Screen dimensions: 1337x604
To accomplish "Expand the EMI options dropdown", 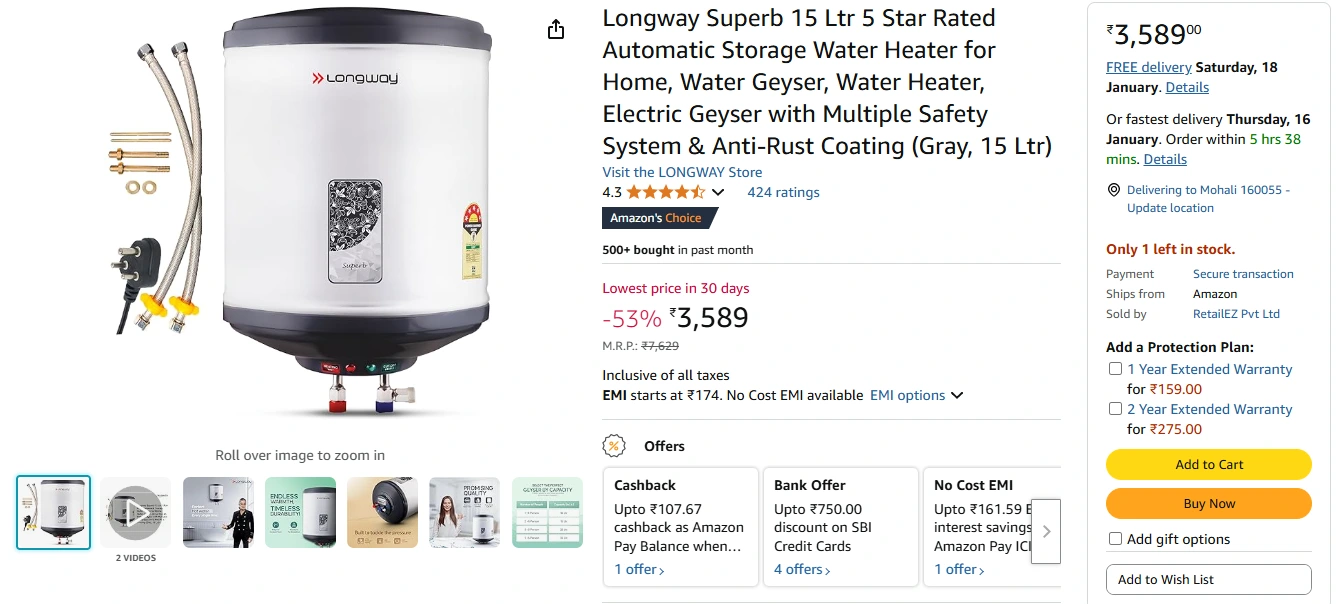I will click(x=916, y=395).
